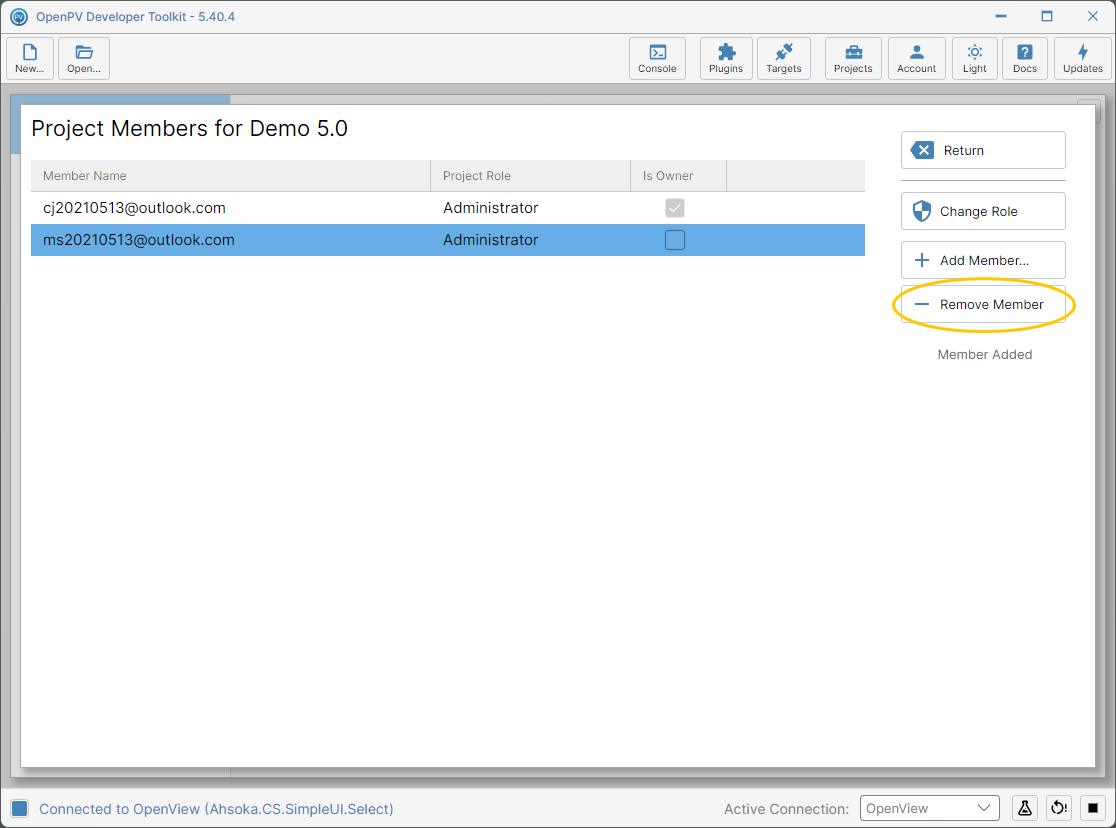Viewport: 1116px width, 828px height.
Task: Open the Plugins puzzle-piece icon
Action: (726, 58)
